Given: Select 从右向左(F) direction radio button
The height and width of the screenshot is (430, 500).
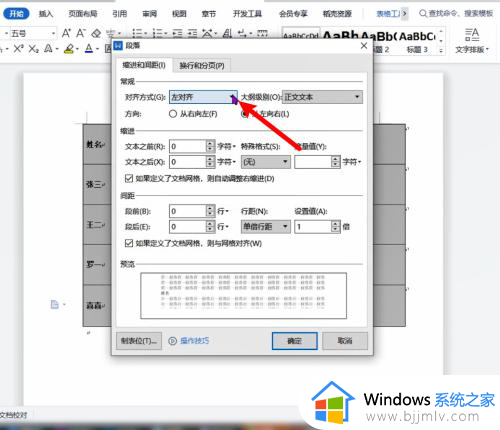Looking at the screenshot, I should (173, 114).
